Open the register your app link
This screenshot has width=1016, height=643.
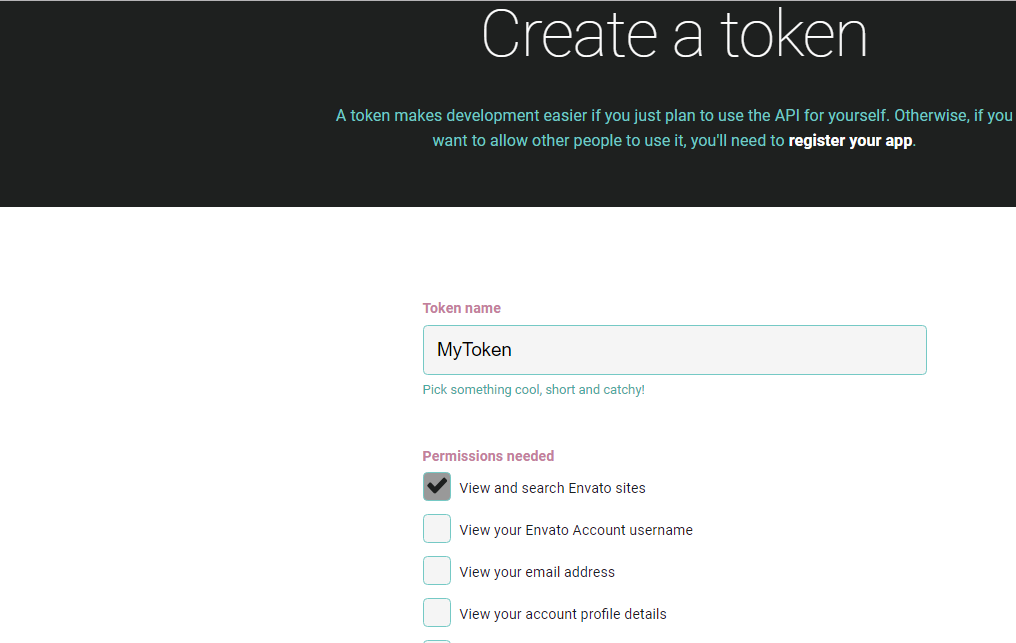850,141
